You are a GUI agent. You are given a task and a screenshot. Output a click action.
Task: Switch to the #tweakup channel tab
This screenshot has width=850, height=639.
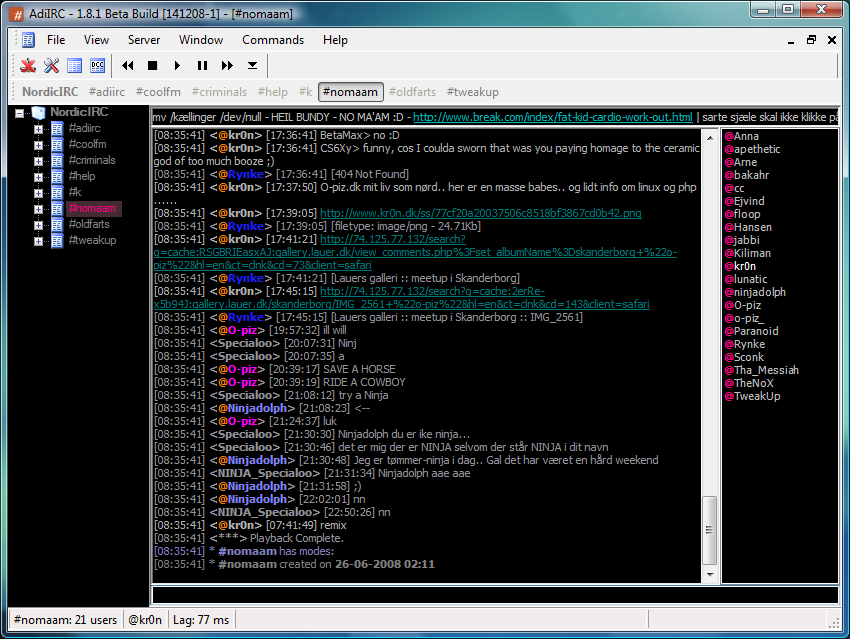click(x=472, y=92)
